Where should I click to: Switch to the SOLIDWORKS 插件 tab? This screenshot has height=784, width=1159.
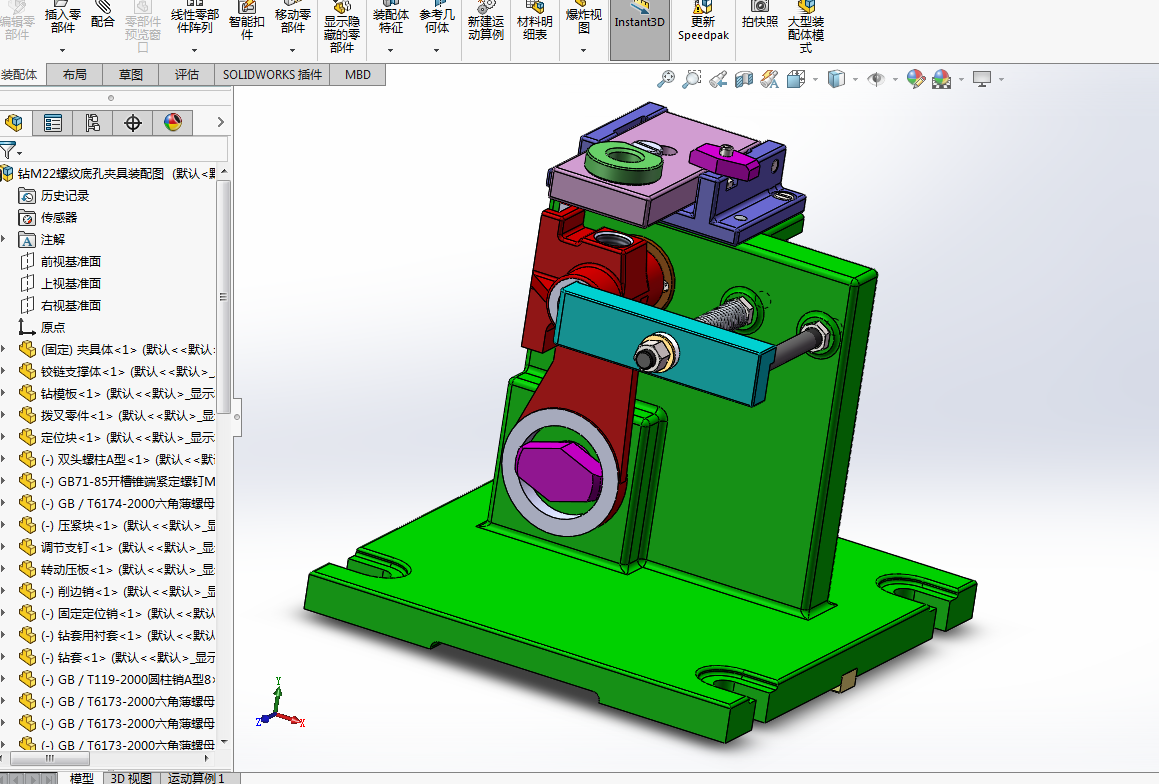click(272, 75)
